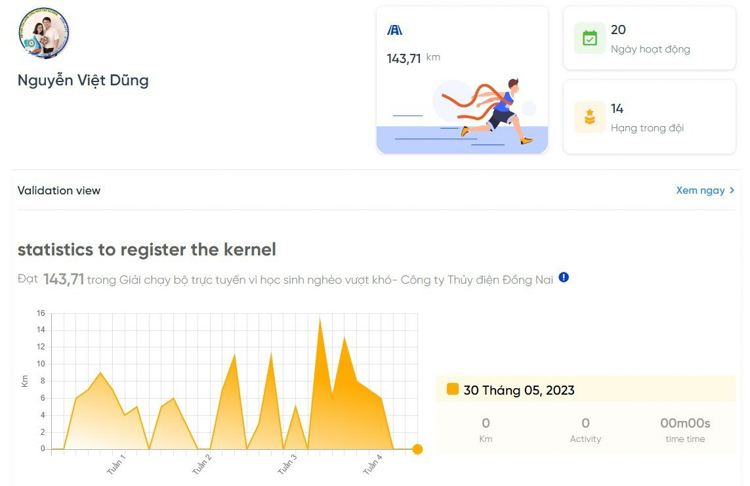Click the blue info exclamation icon
This screenshot has height=486, width=750.
[564, 277]
